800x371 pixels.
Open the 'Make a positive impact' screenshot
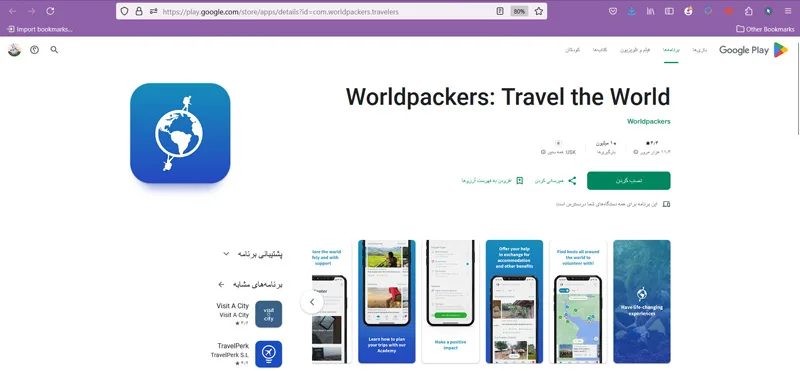tap(451, 302)
